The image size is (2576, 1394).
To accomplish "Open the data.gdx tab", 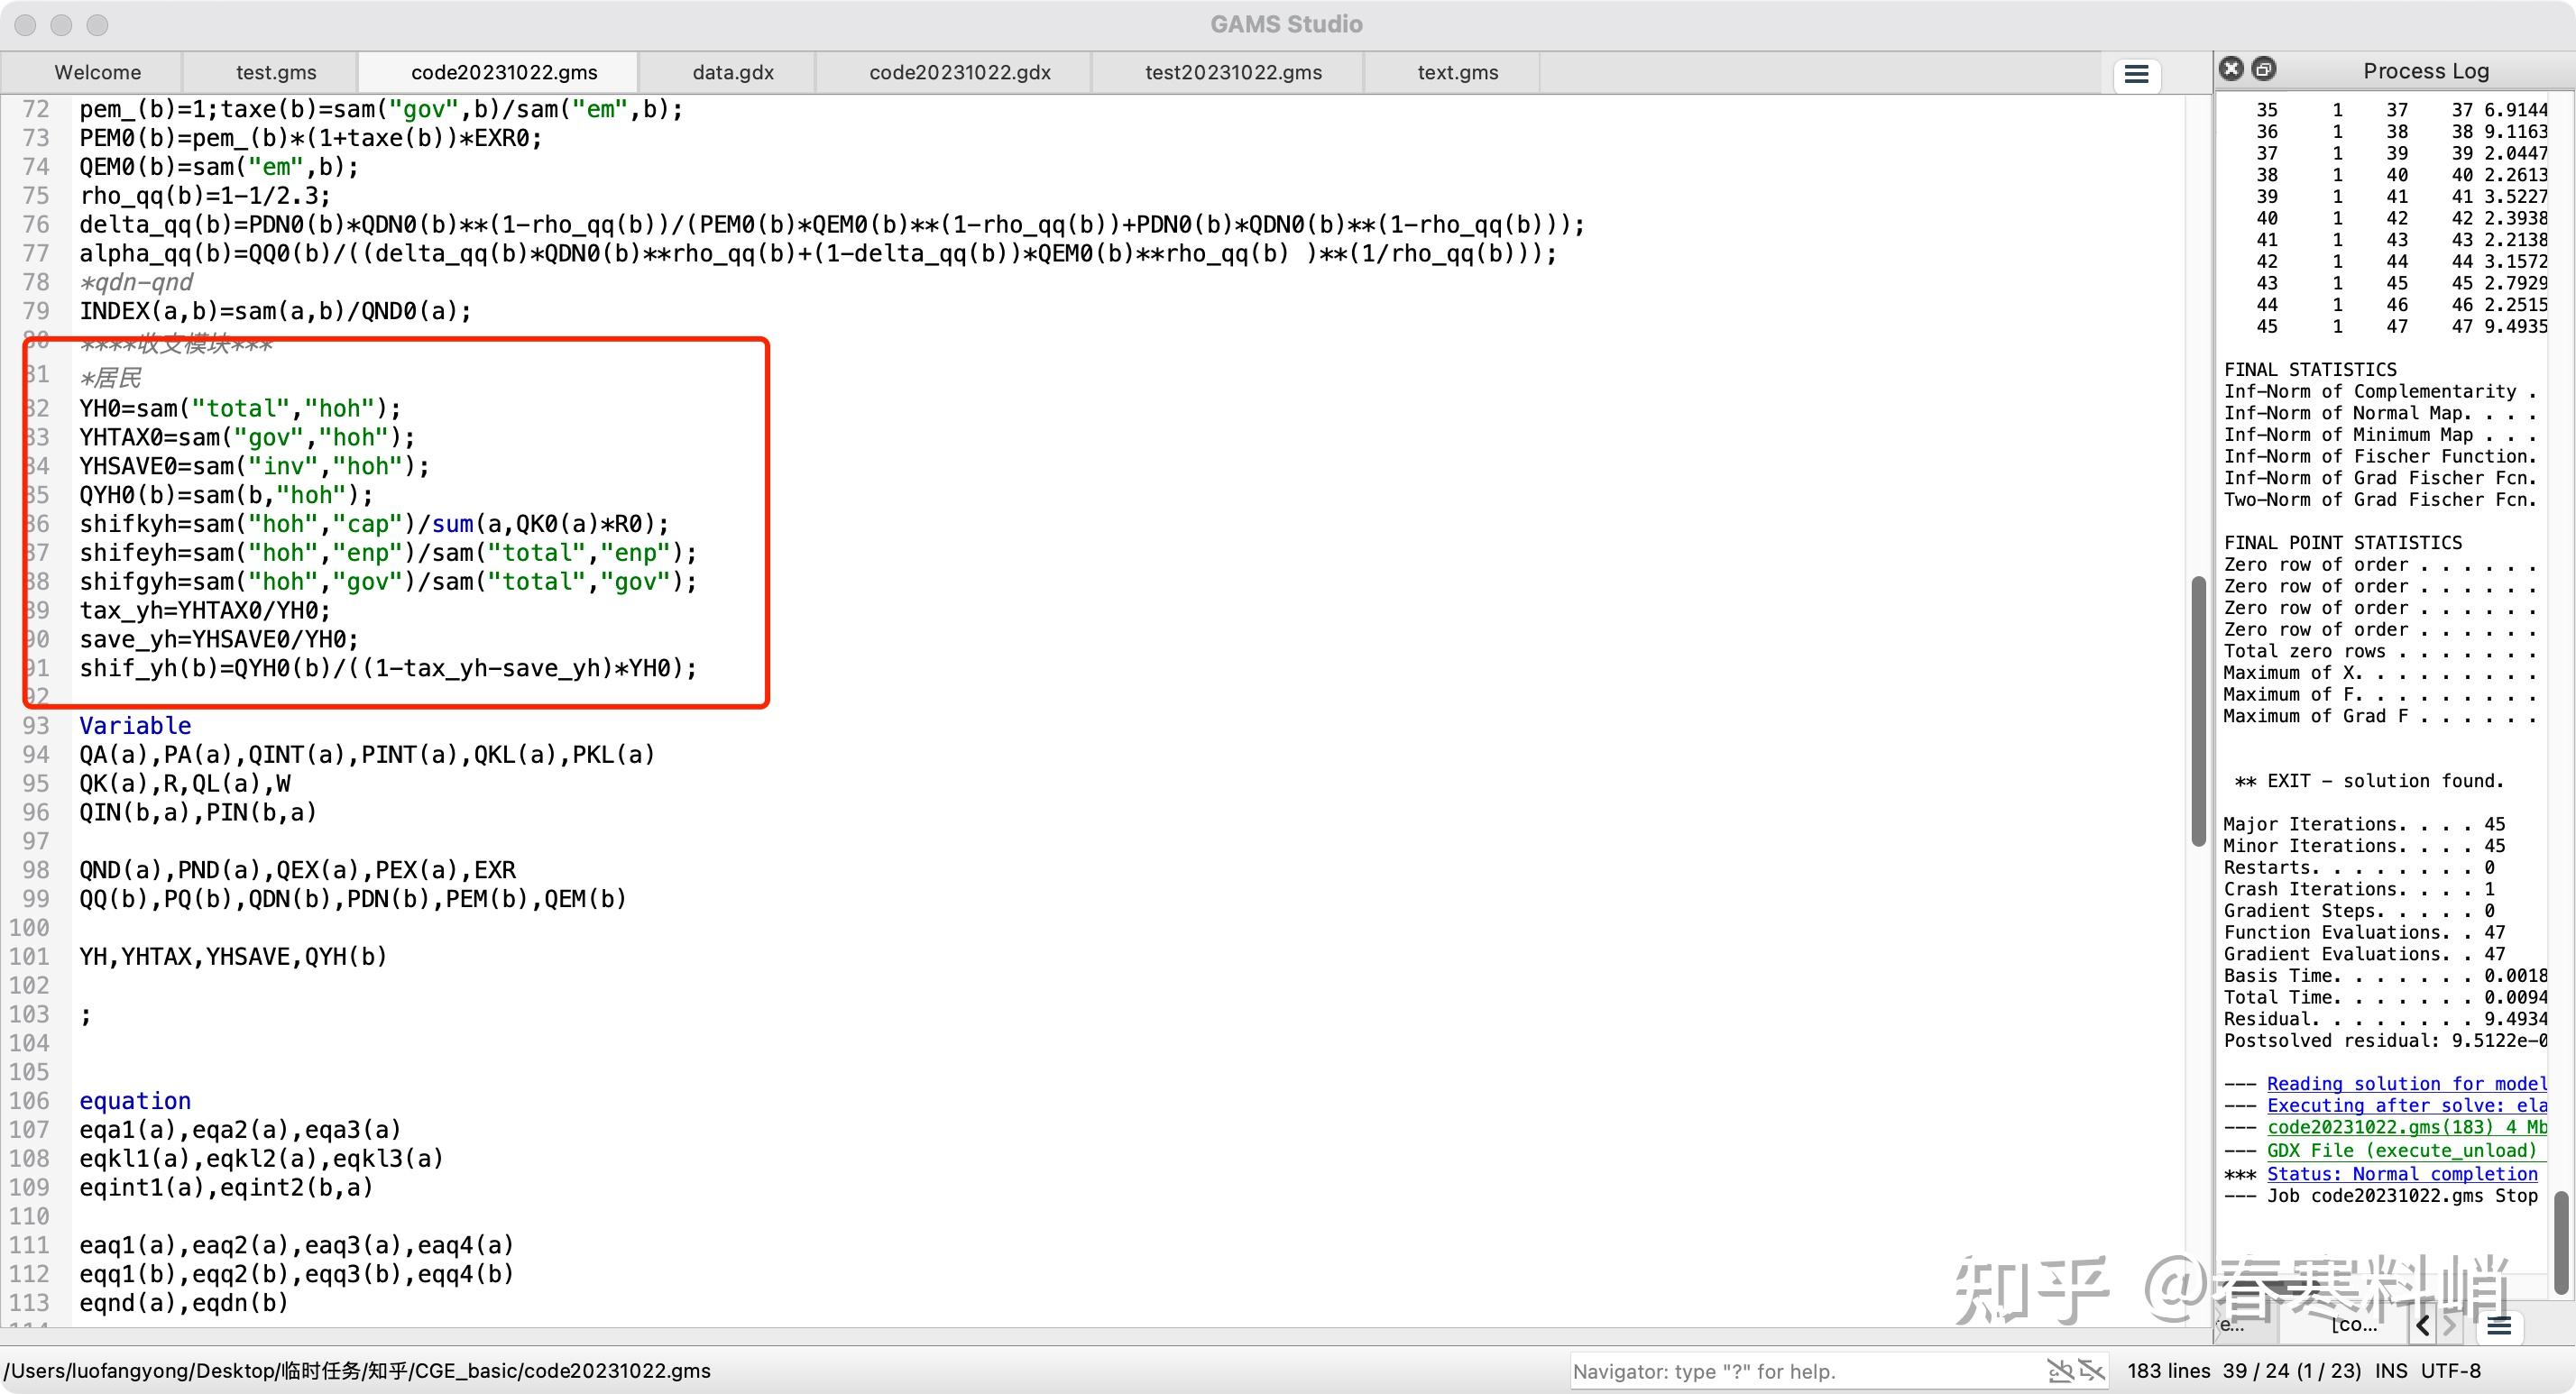I will pyautogui.click(x=733, y=72).
